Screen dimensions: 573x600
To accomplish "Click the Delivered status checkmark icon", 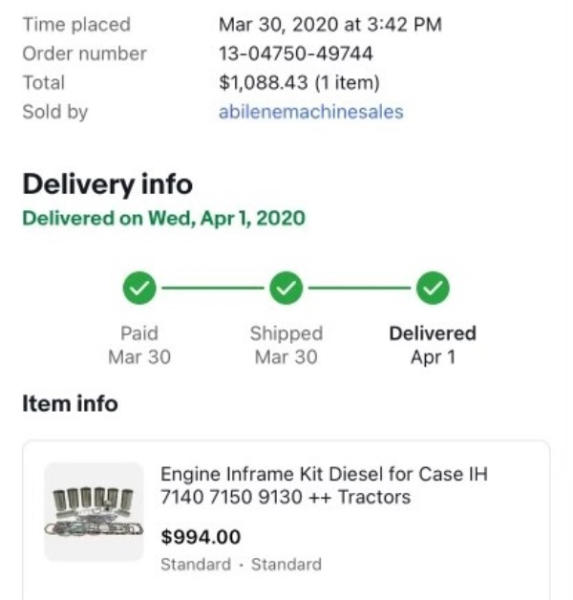I will click(x=433, y=288).
